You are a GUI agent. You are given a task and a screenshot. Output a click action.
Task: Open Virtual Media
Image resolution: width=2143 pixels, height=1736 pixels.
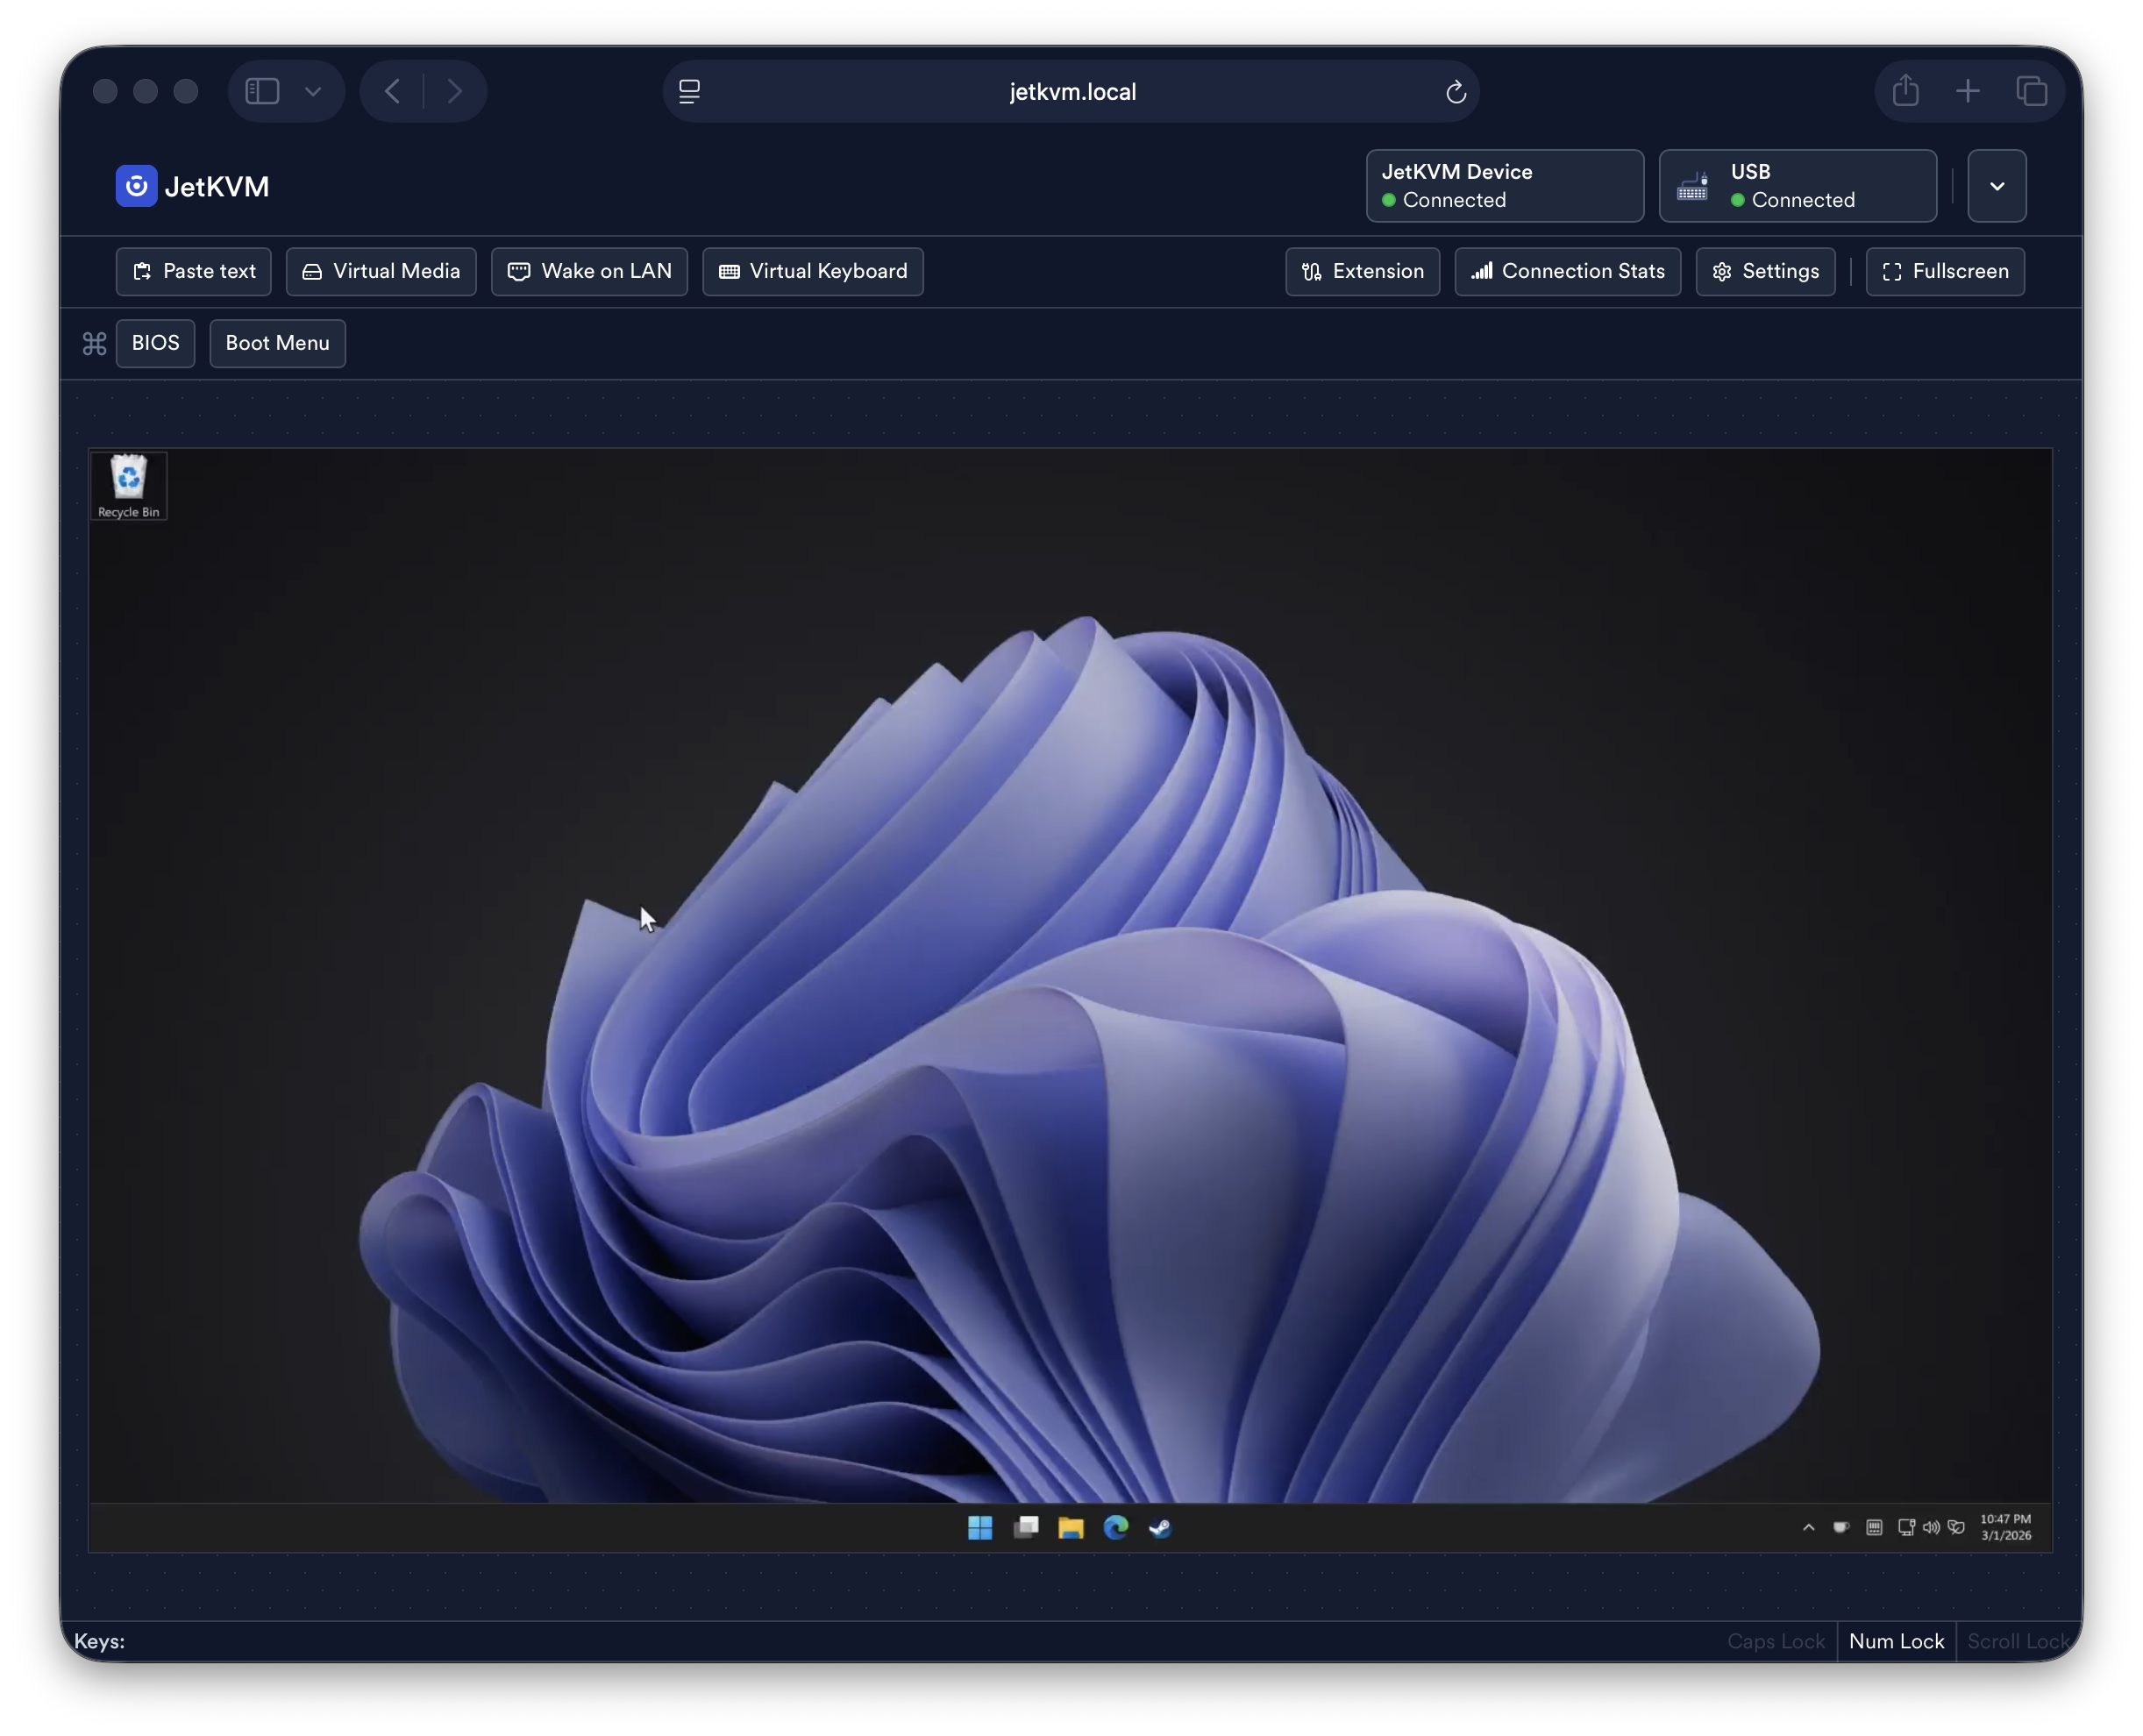(x=381, y=272)
